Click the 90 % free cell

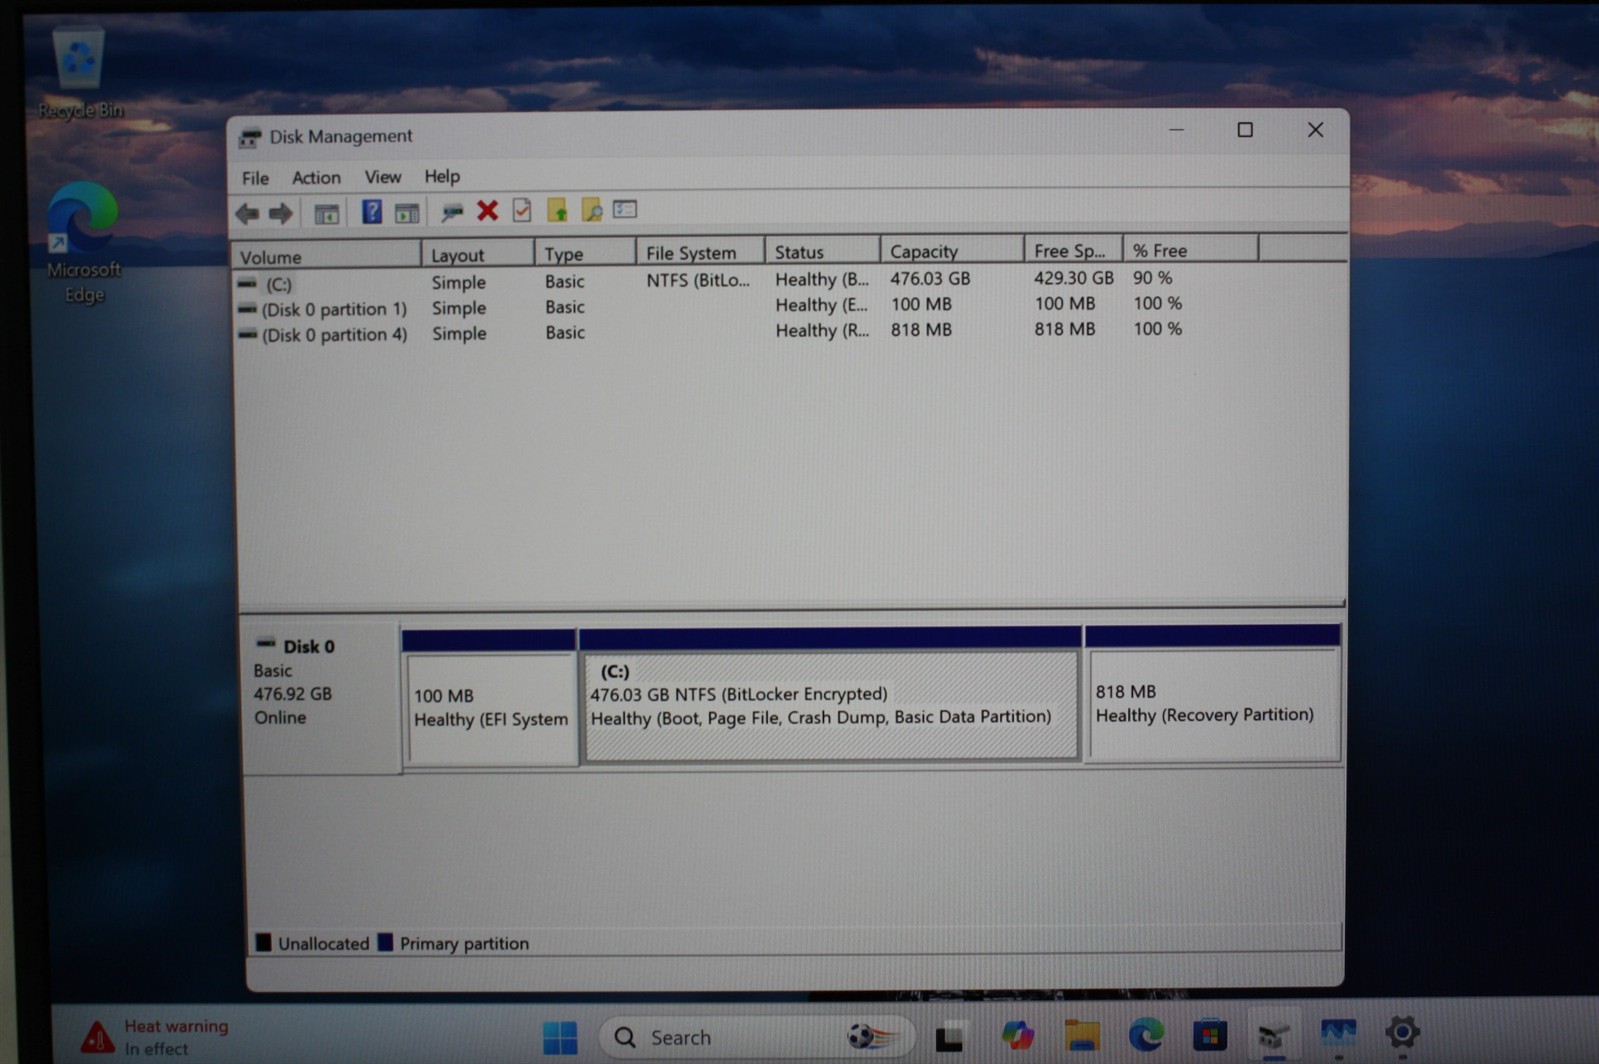point(1152,278)
